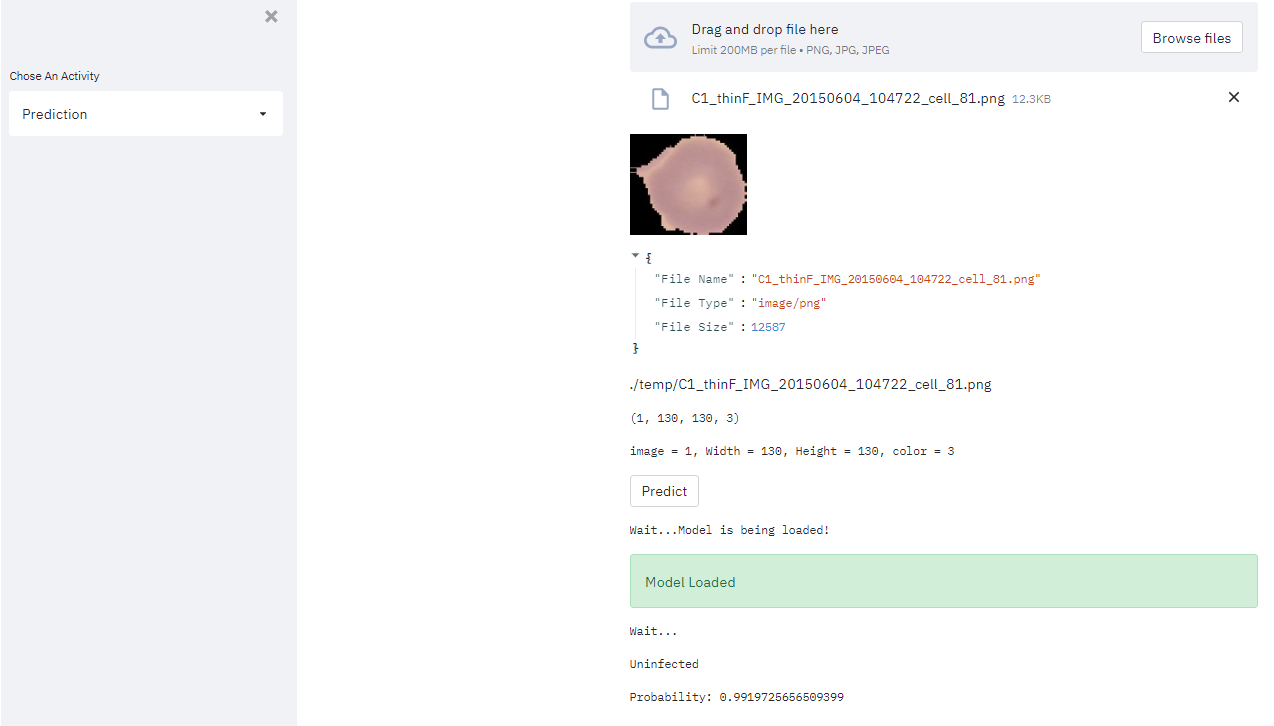Image resolution: width=1274 pixels, height=726 pixels.
Task: Collapse the JSON file details tree
Action: (x=636, y=256)
